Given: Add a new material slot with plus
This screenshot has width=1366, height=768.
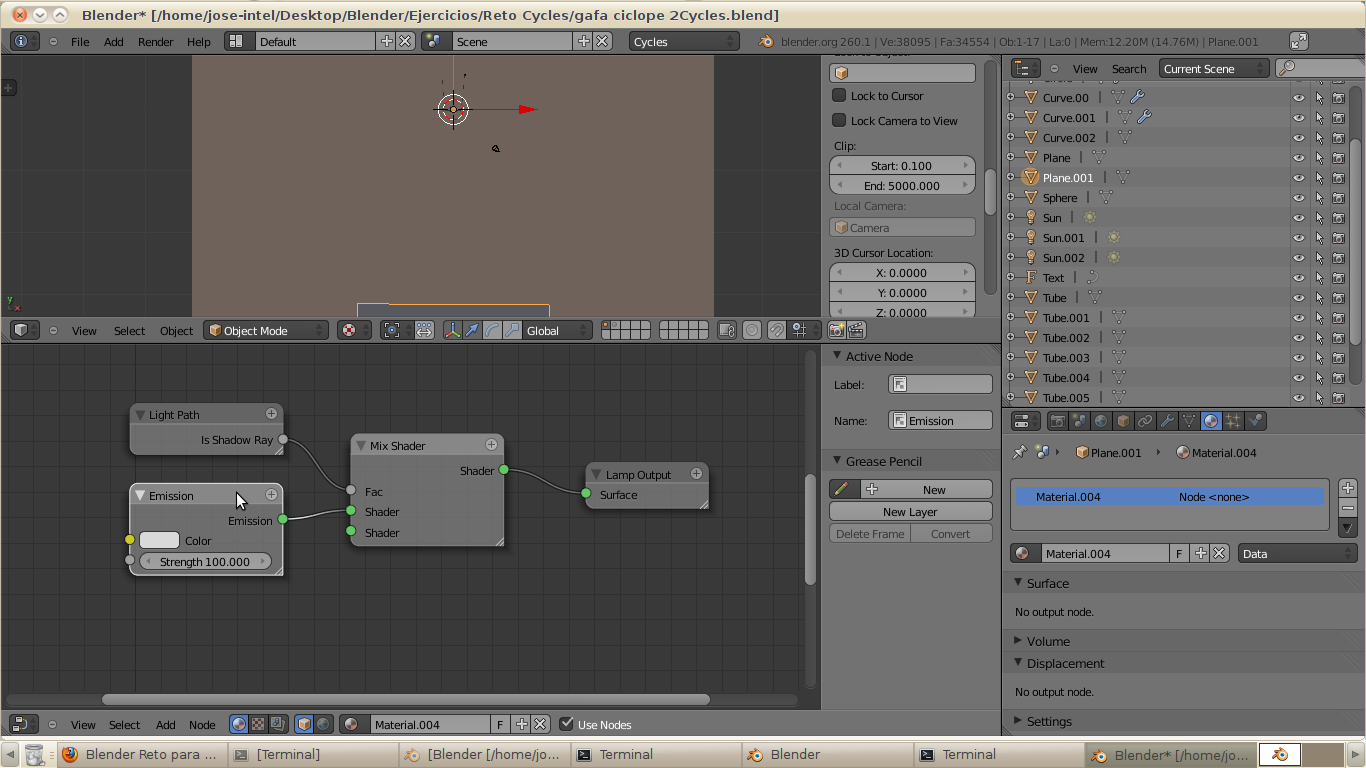Looking at the screenshot, I should [x=1348, y=488].
